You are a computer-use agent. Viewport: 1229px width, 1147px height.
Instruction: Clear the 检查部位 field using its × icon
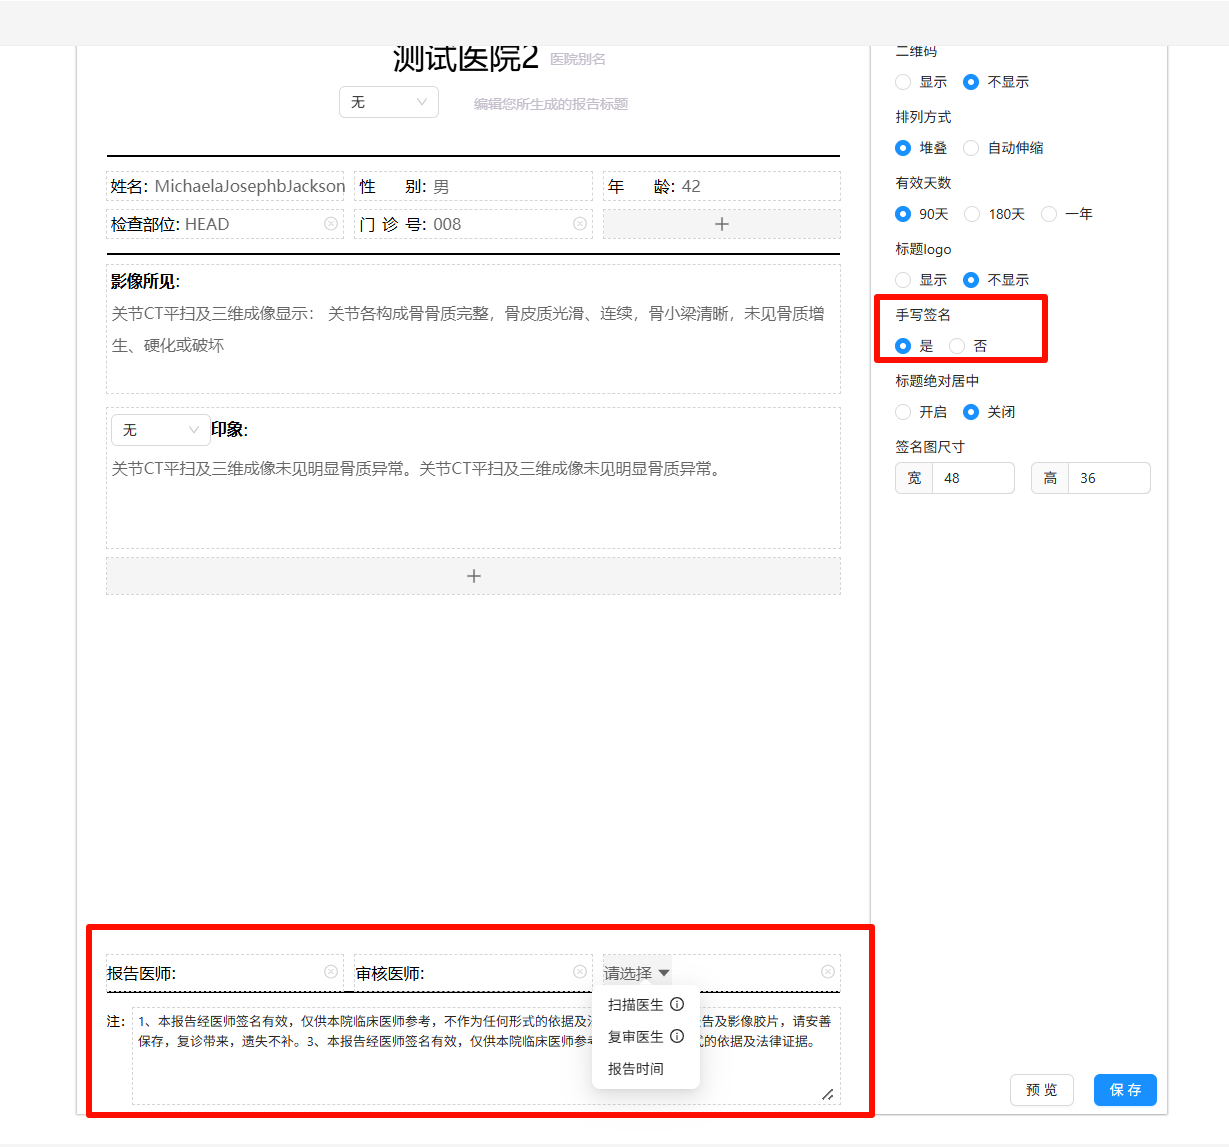click(332, 224)
